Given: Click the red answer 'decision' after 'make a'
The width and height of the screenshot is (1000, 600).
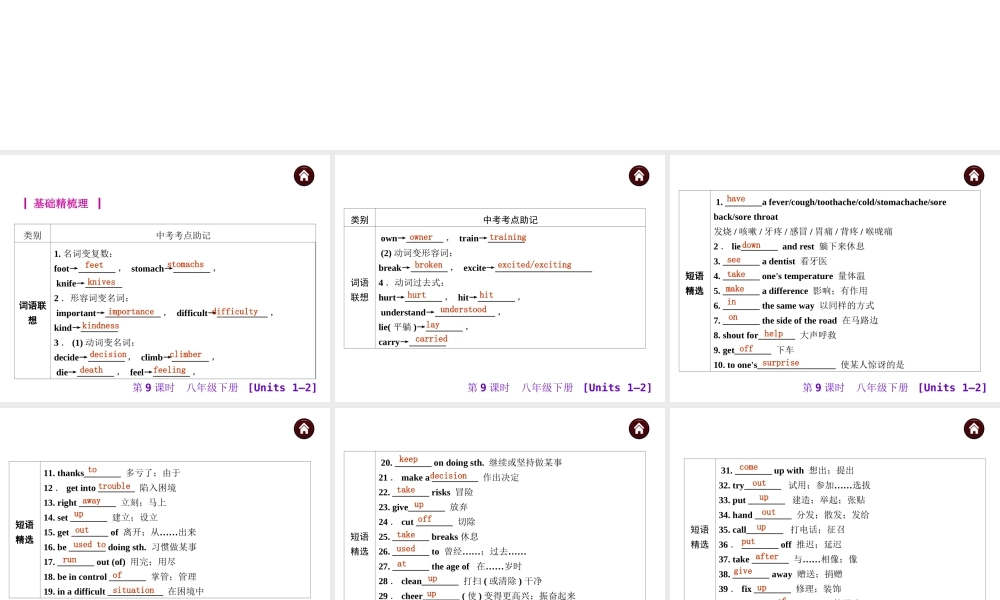Looking at the screenshot, I should coord(448,476).
